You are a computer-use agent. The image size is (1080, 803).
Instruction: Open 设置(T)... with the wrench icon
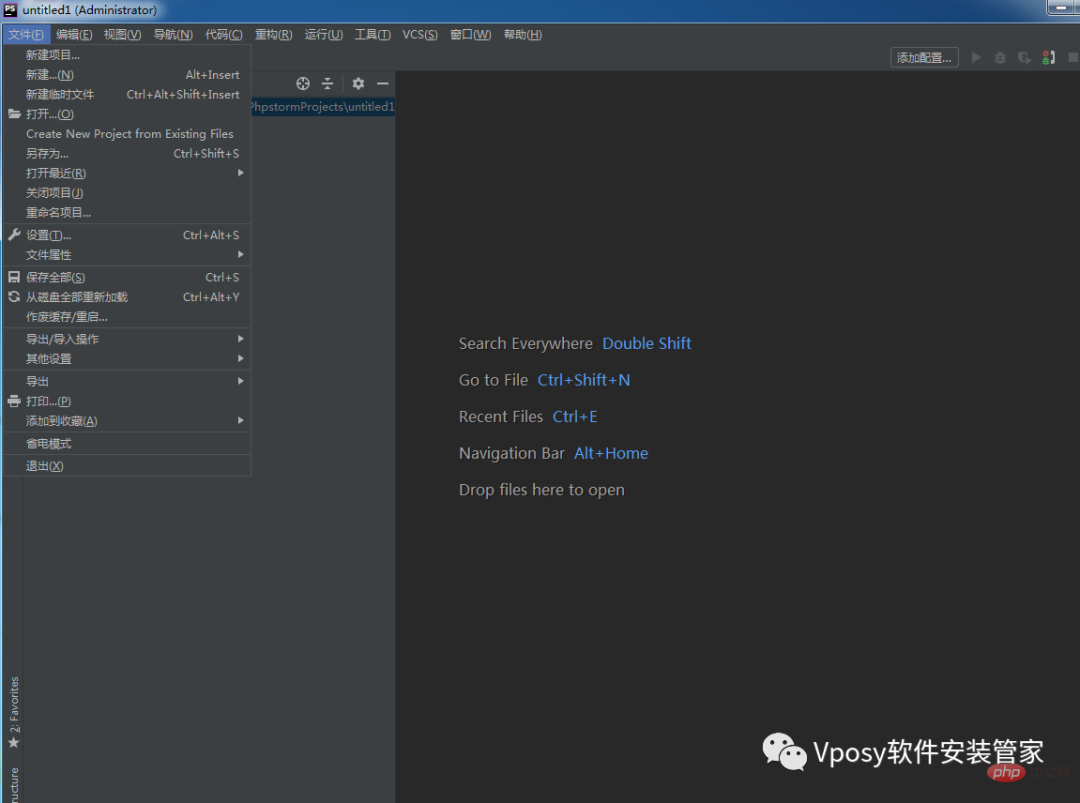coord(127,236)
